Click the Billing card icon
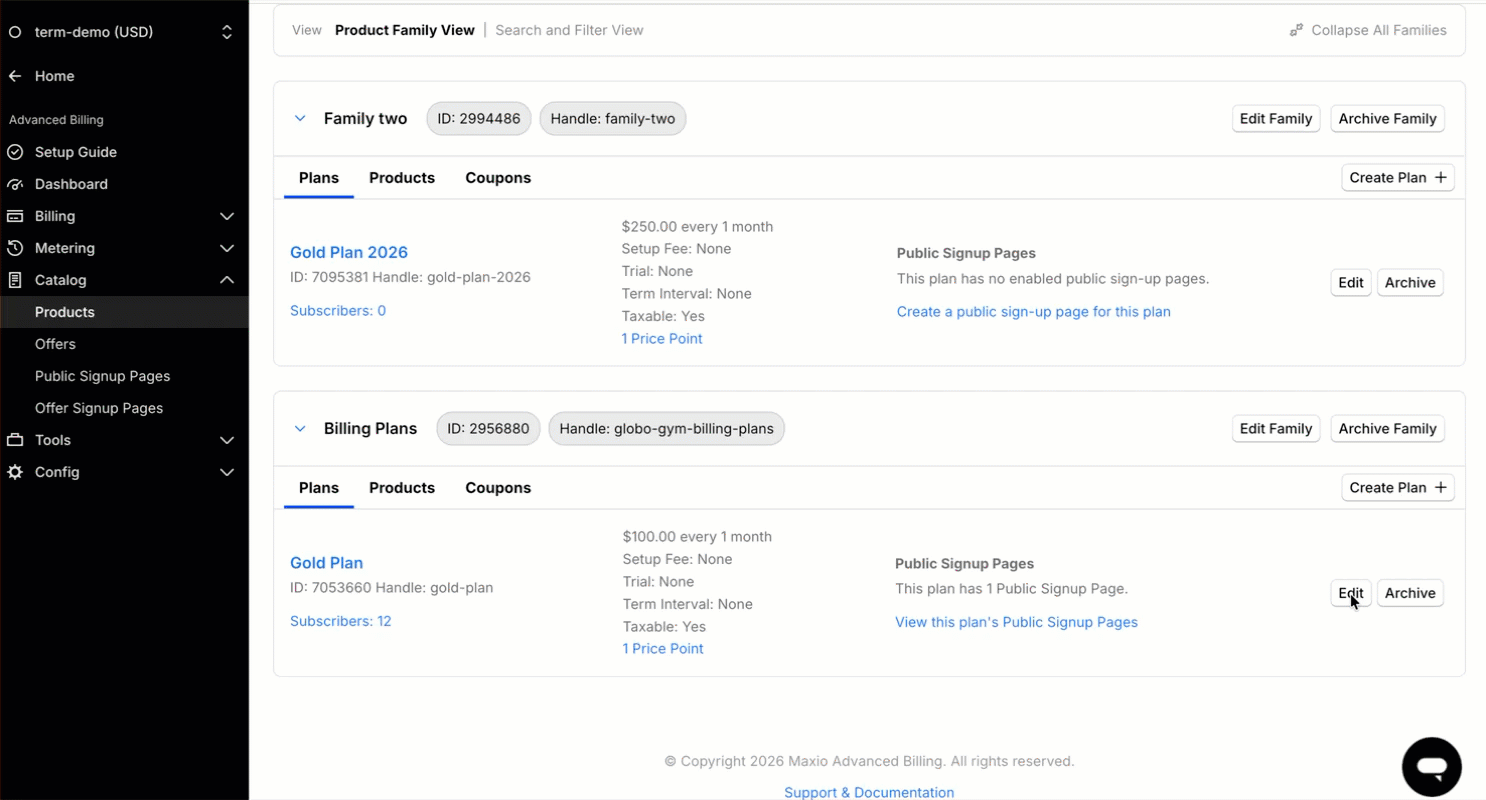Image resolution: width=1486 pixels, height=800 pixels. tap(15, 216)
